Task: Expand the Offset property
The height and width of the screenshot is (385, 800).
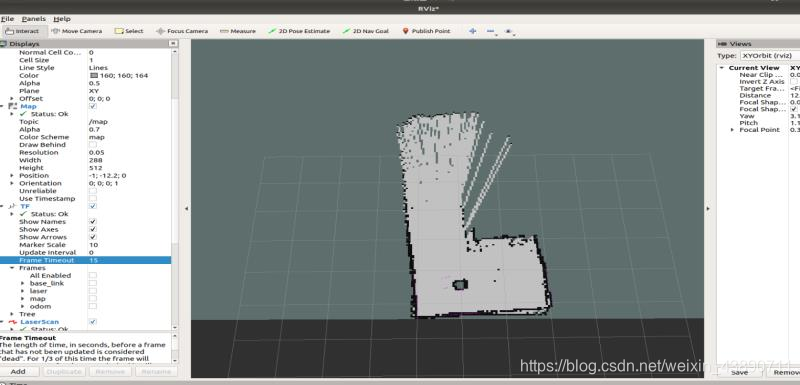Action: click(12, 98)
